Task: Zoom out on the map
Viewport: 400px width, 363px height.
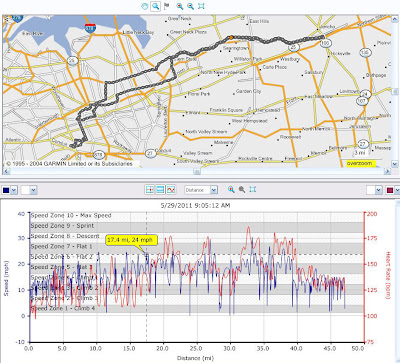Action: tap(190, 6)
